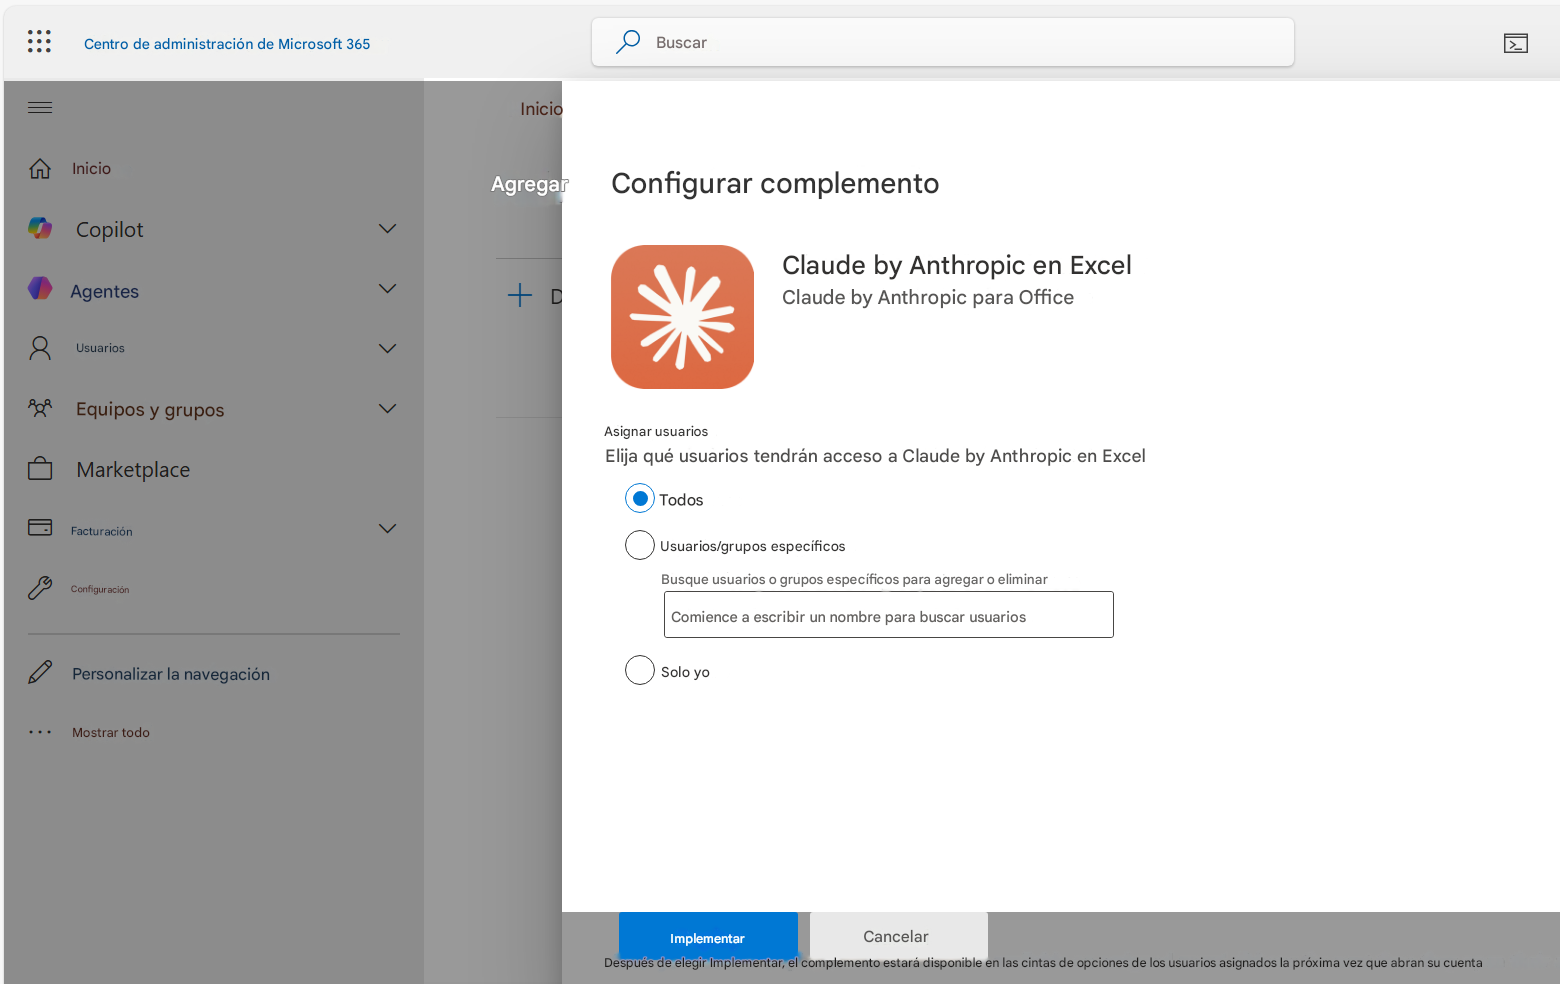Select the Todos radio option
Image resolution: width=1560 pixels, height=984 pixels.
[x=640, y=498]
